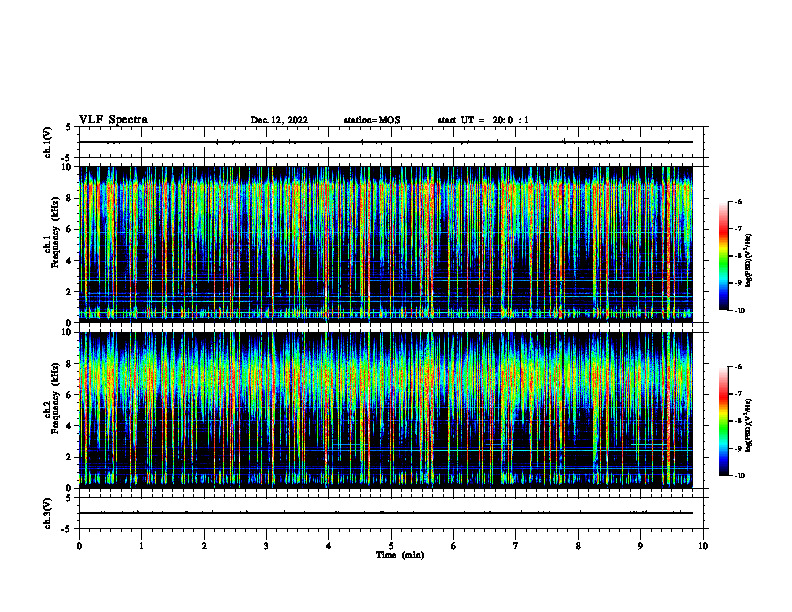Click the ch.2 spectrogram color scale bar

(x=723, y=421)
